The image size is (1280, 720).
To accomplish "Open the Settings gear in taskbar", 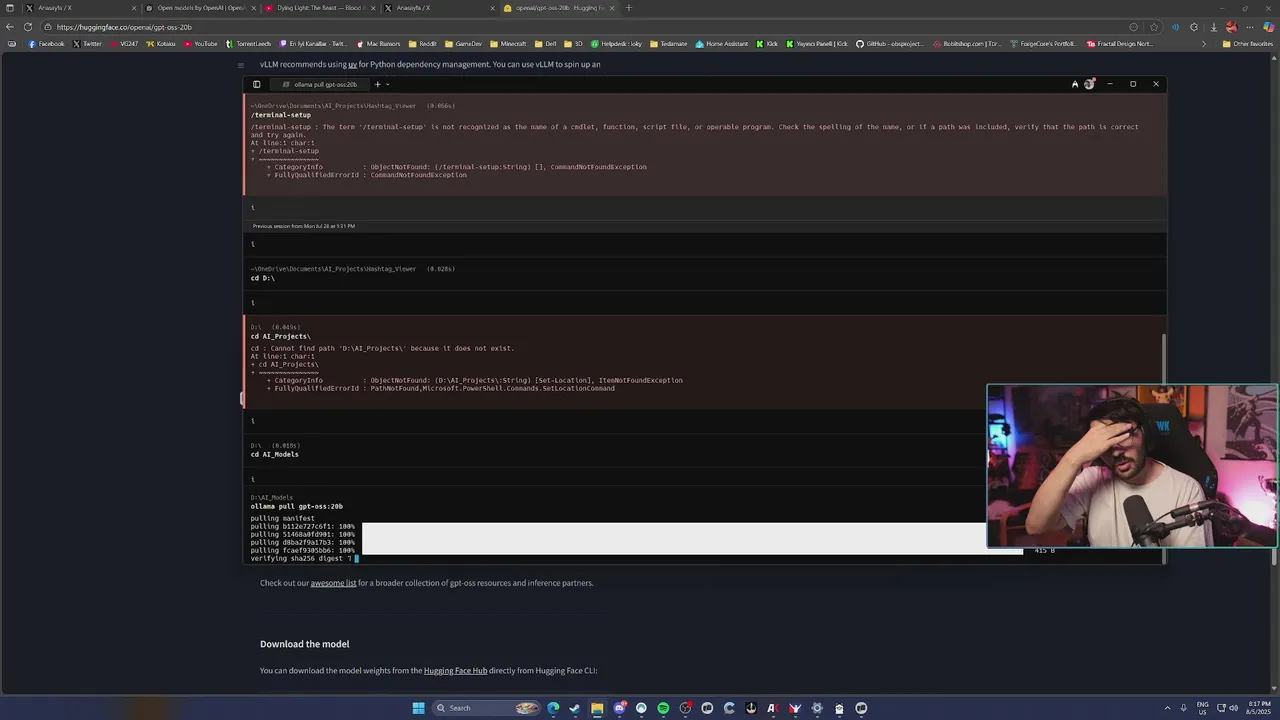I will [817, 708].
